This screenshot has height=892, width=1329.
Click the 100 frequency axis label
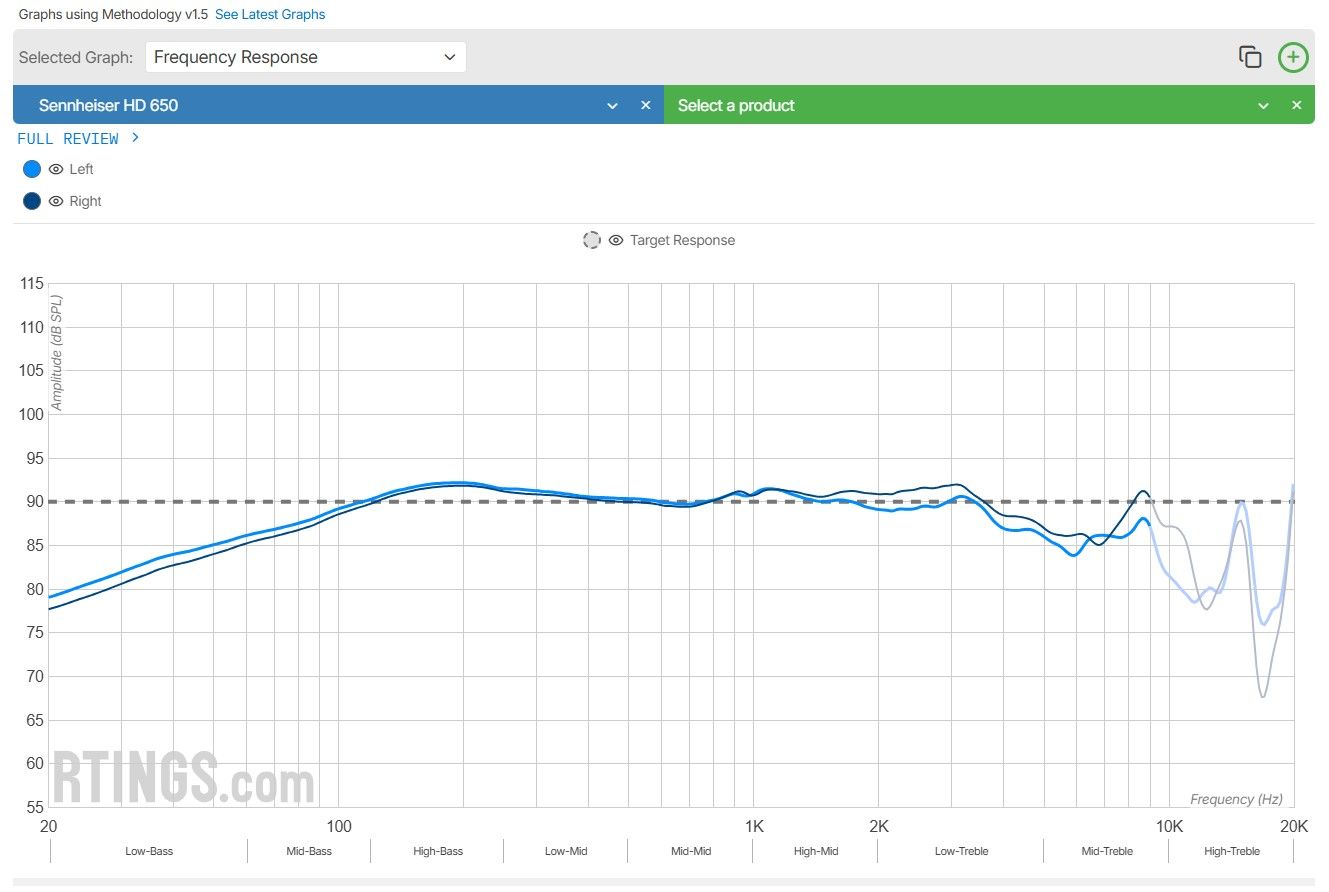[338, 826]
